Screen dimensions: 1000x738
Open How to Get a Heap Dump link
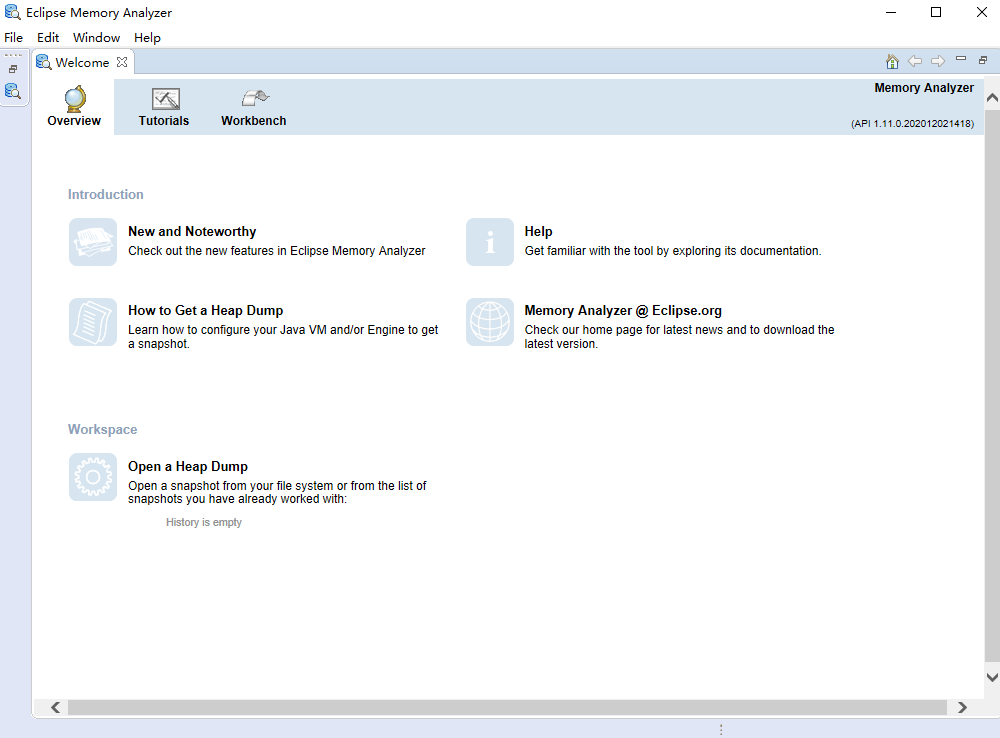coord(205,311)
